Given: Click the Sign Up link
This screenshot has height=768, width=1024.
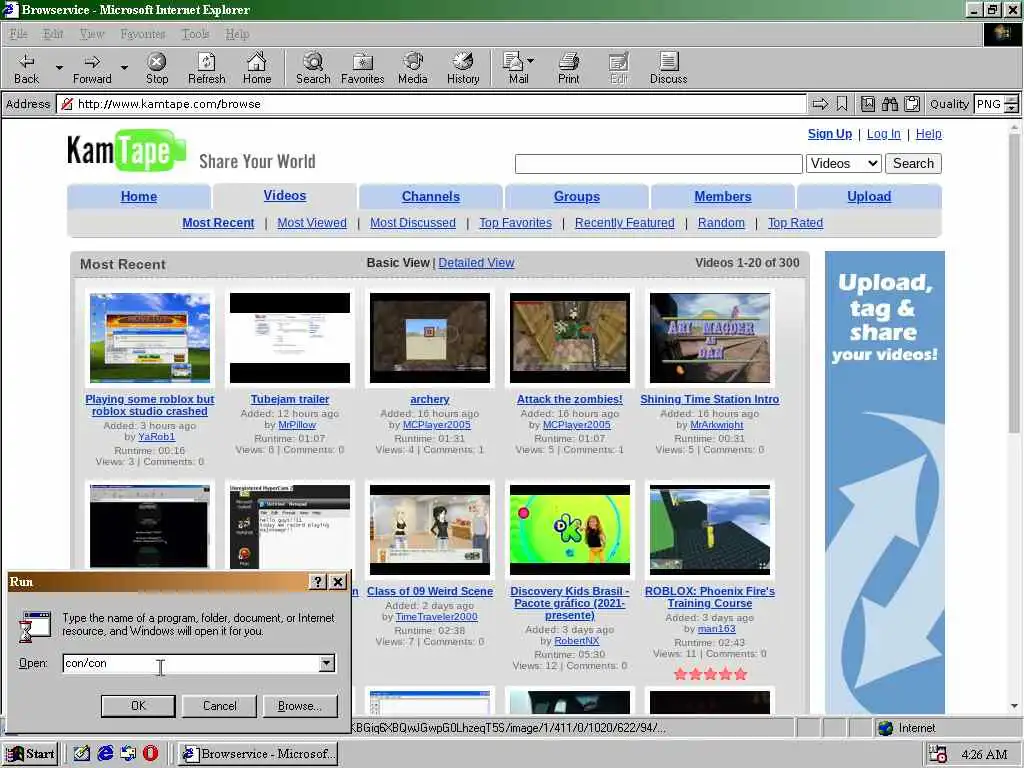Looking at the screenshot, I should pos(829,134).
